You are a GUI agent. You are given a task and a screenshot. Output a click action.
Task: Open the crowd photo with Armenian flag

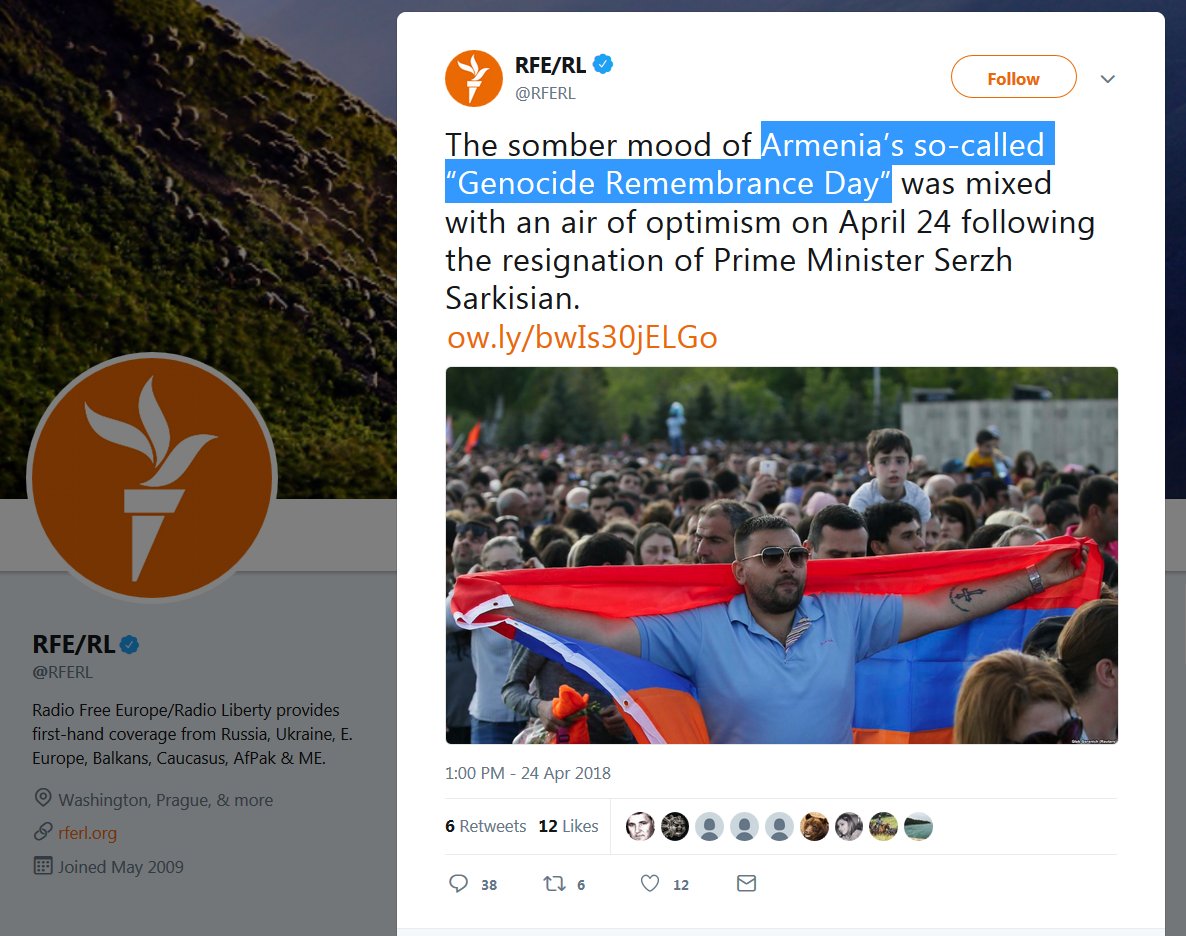(781, 555)
